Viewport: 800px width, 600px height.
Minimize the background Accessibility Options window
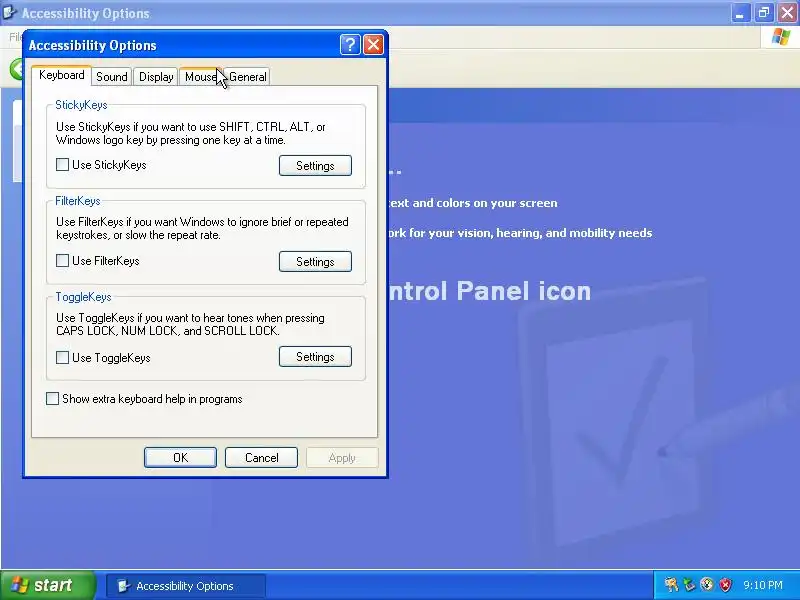[x=740, y=13]
